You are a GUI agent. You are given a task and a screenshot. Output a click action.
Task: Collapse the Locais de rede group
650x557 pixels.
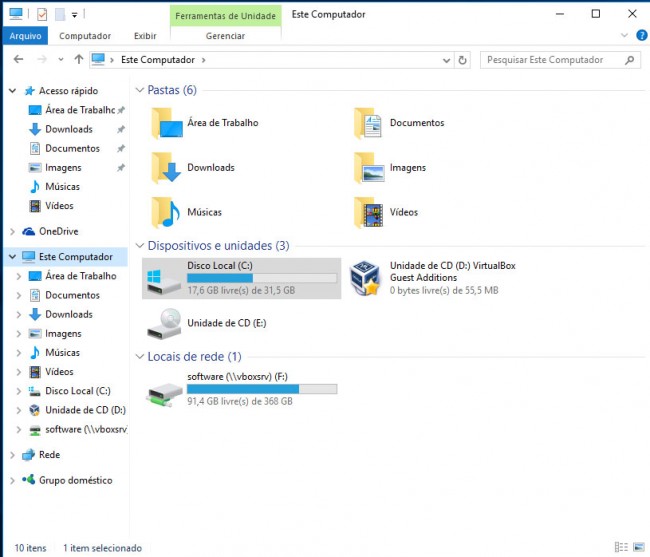[x=140, y=356]
